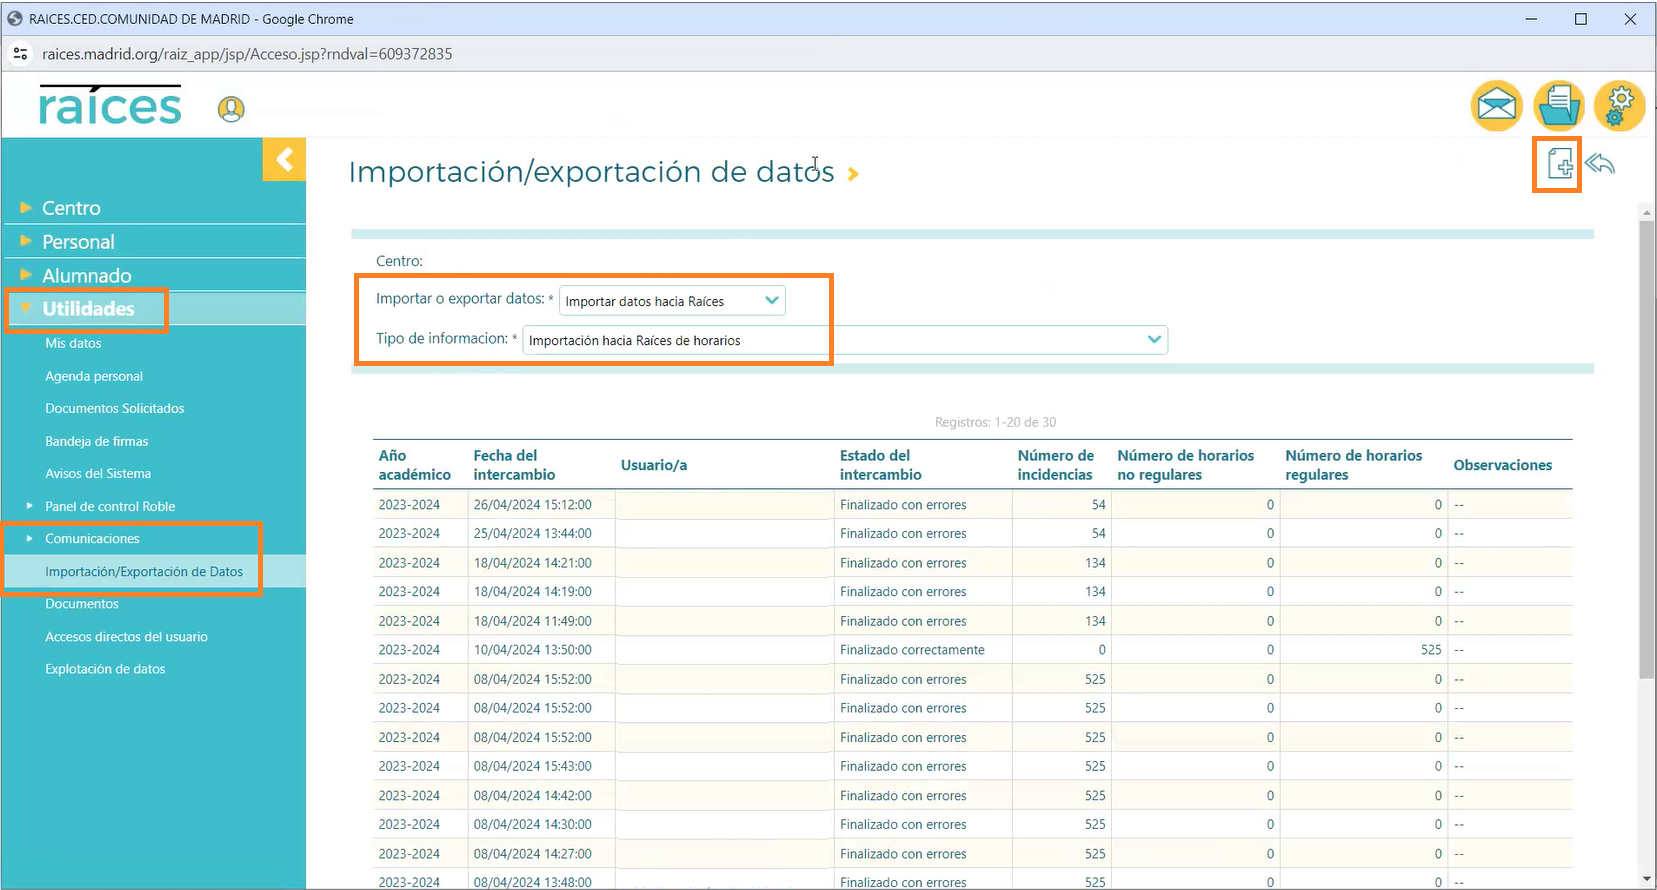
Task: Select the row dated 18/04/2024 14:21:00
Action: point(972,562)
